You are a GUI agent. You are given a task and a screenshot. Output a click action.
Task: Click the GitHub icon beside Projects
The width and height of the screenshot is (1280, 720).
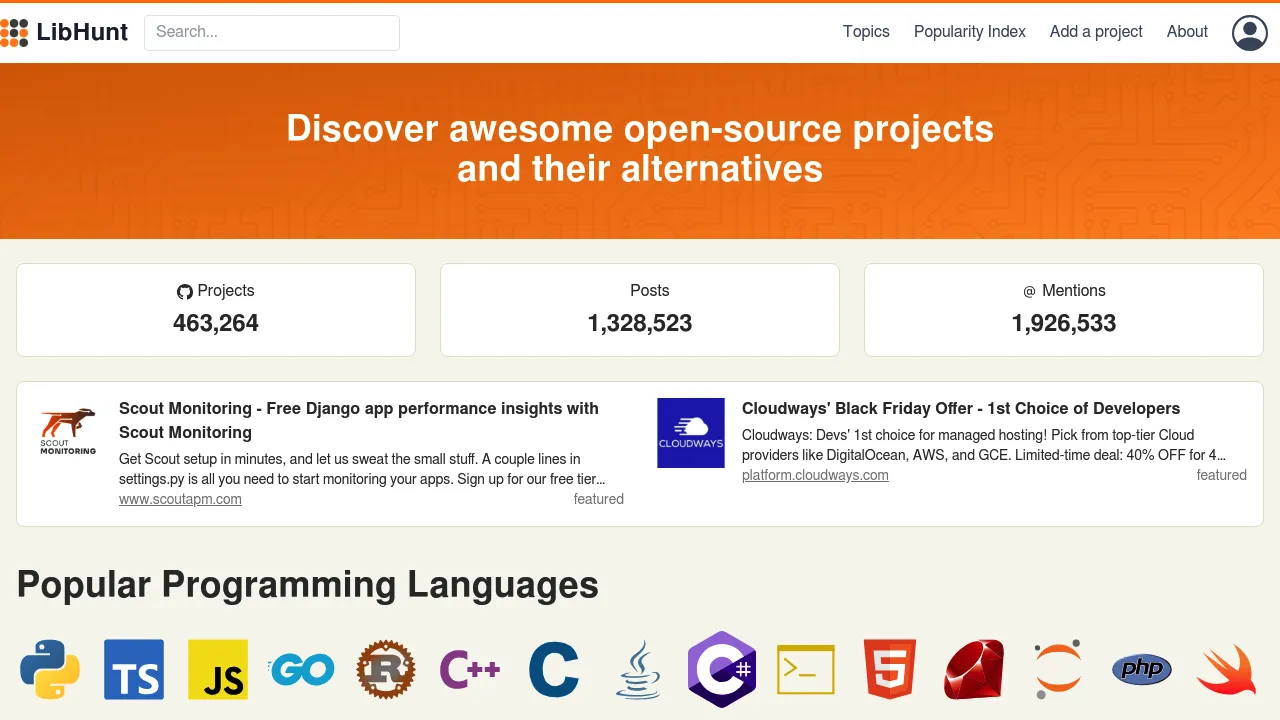tap(185, 292)
